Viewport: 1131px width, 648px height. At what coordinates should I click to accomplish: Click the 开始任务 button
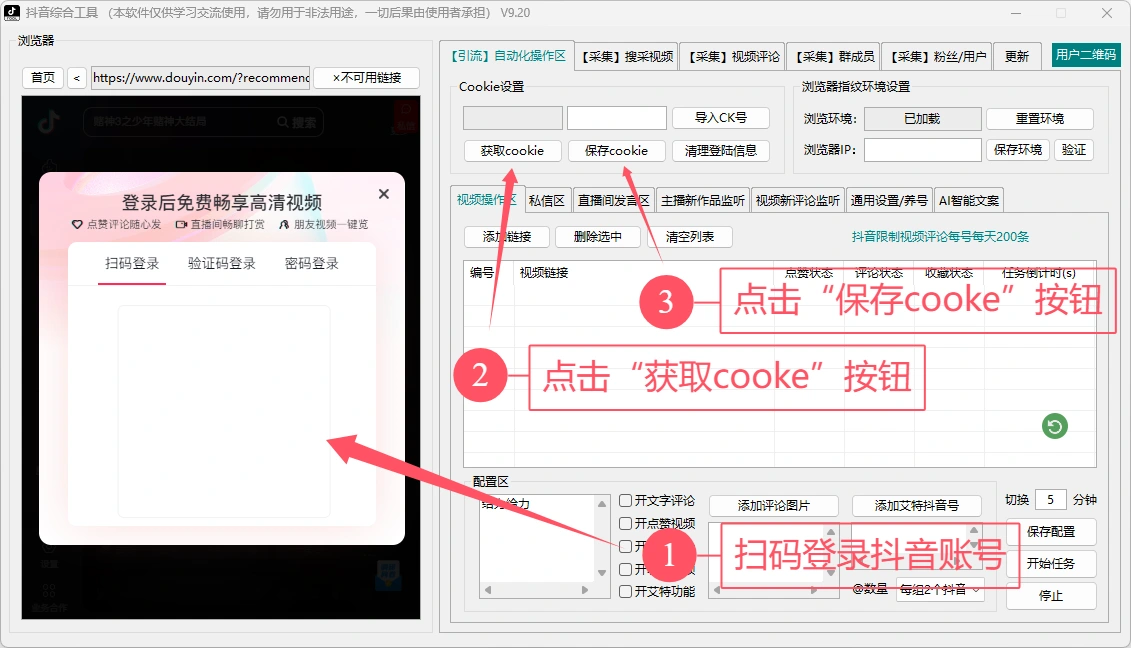[x=1051, y=564]
